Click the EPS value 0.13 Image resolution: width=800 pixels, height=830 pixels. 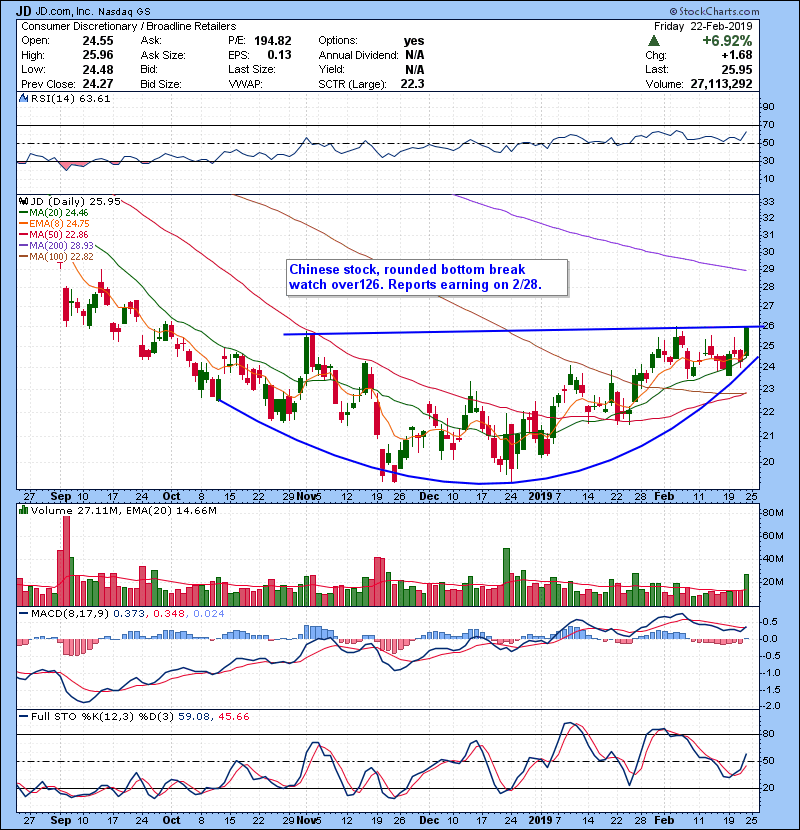click(x=280, y=55)
